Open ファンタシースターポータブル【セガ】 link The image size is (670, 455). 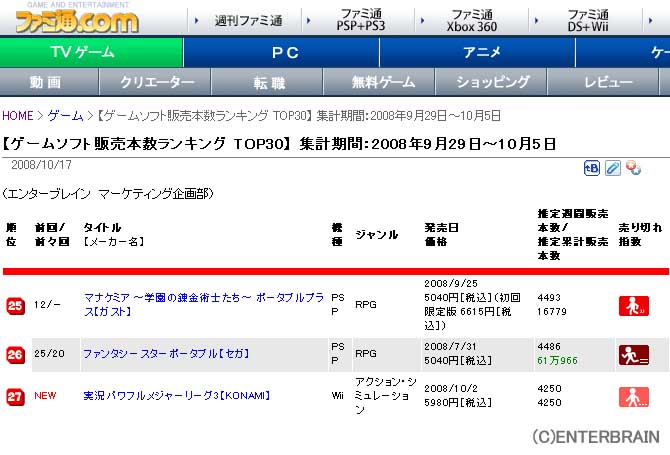click(x=166, y=354)
